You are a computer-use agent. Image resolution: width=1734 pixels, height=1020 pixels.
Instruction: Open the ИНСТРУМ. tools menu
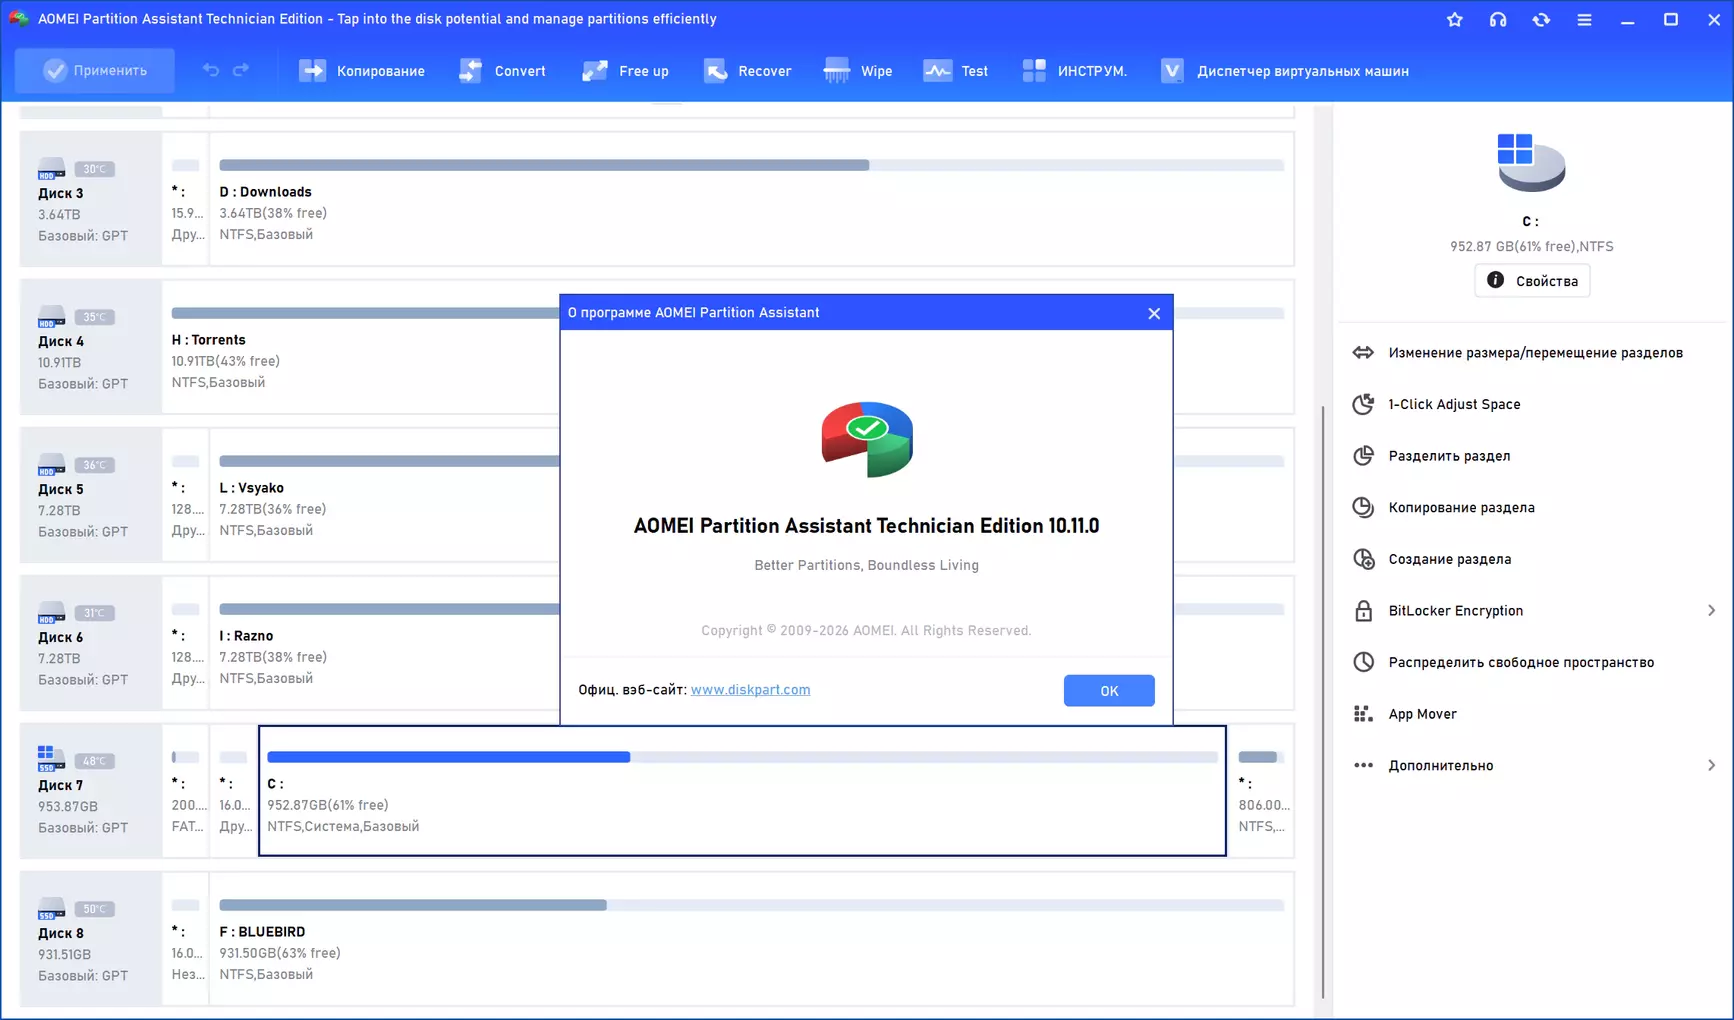tap(1074, 71)
